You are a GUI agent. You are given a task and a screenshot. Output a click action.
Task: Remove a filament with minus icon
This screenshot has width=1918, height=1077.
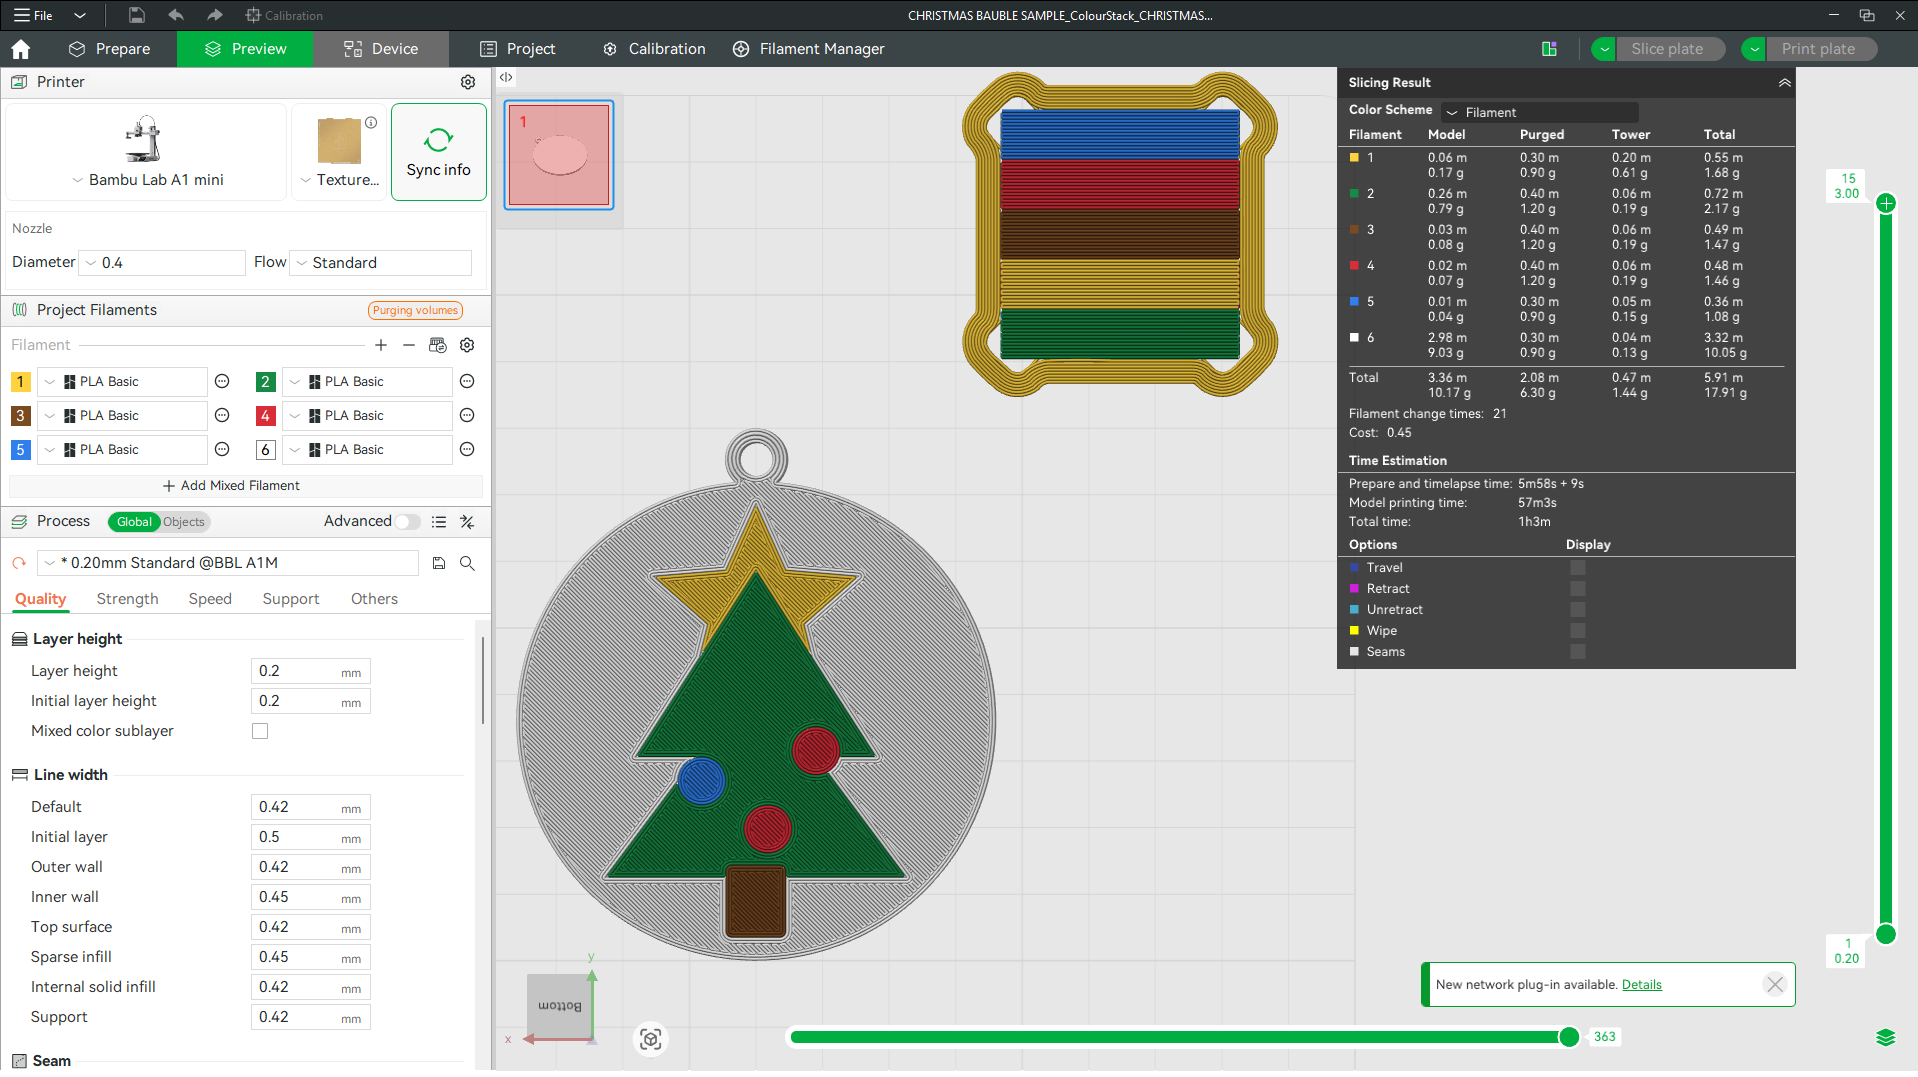409,345
